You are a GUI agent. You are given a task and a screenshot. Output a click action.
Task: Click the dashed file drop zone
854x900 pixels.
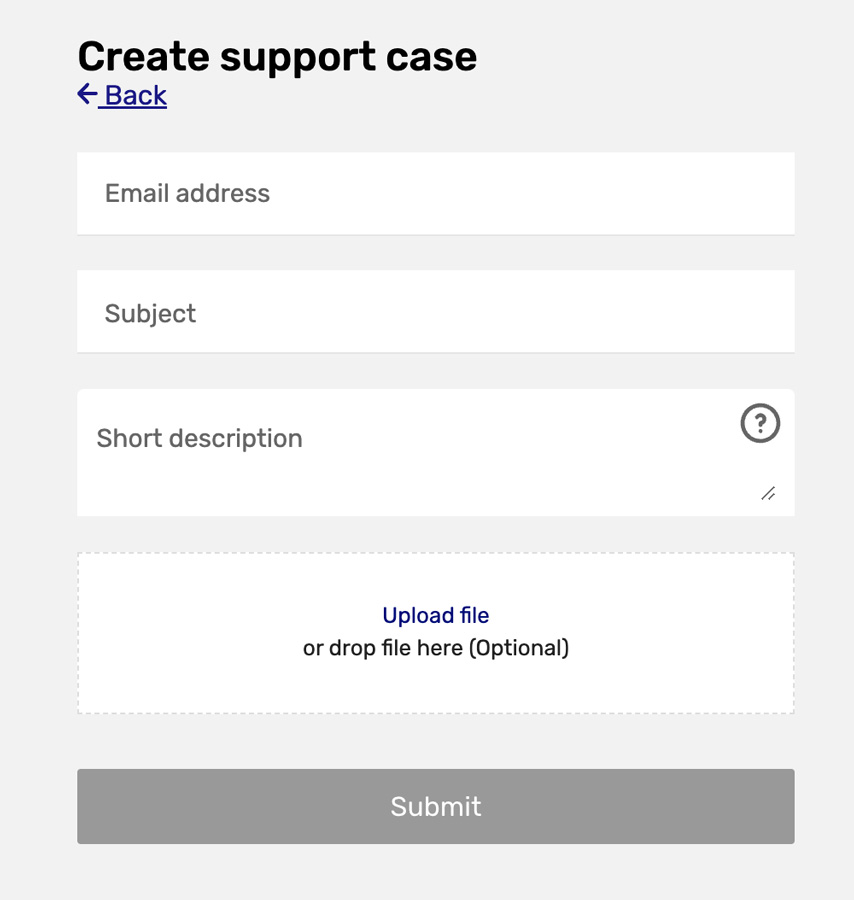[x=436, y=633]
